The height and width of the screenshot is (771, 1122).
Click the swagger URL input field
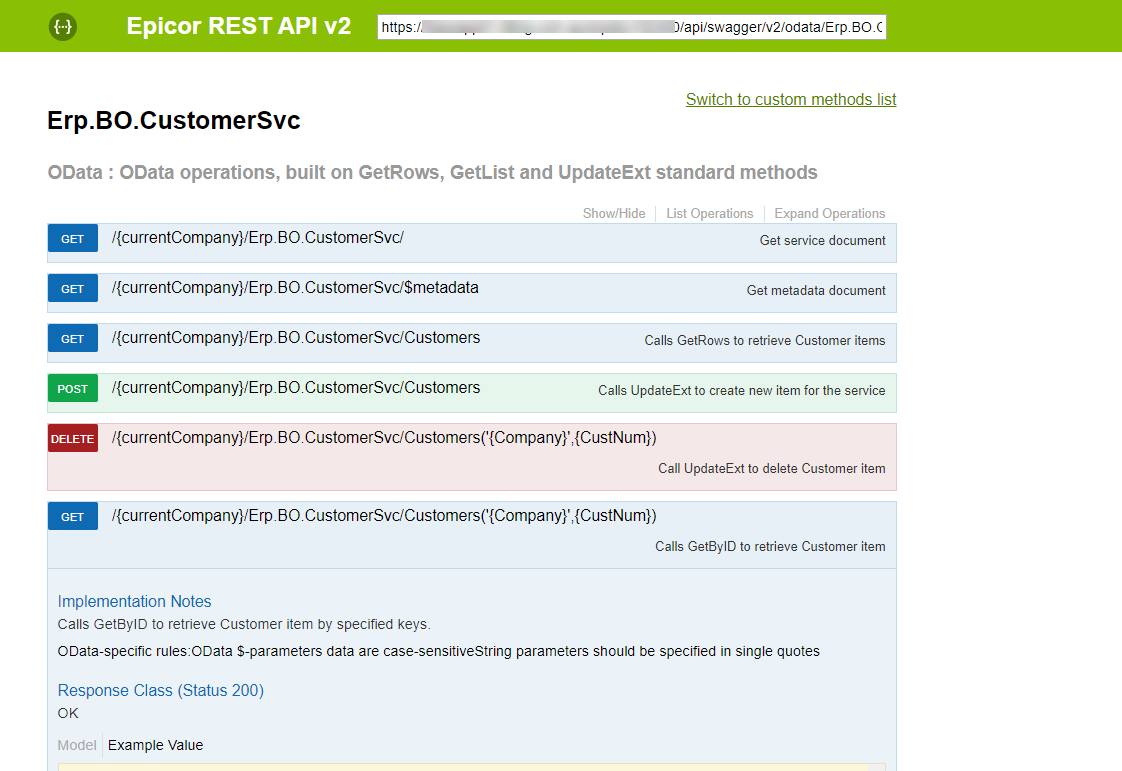click(632, 27)
